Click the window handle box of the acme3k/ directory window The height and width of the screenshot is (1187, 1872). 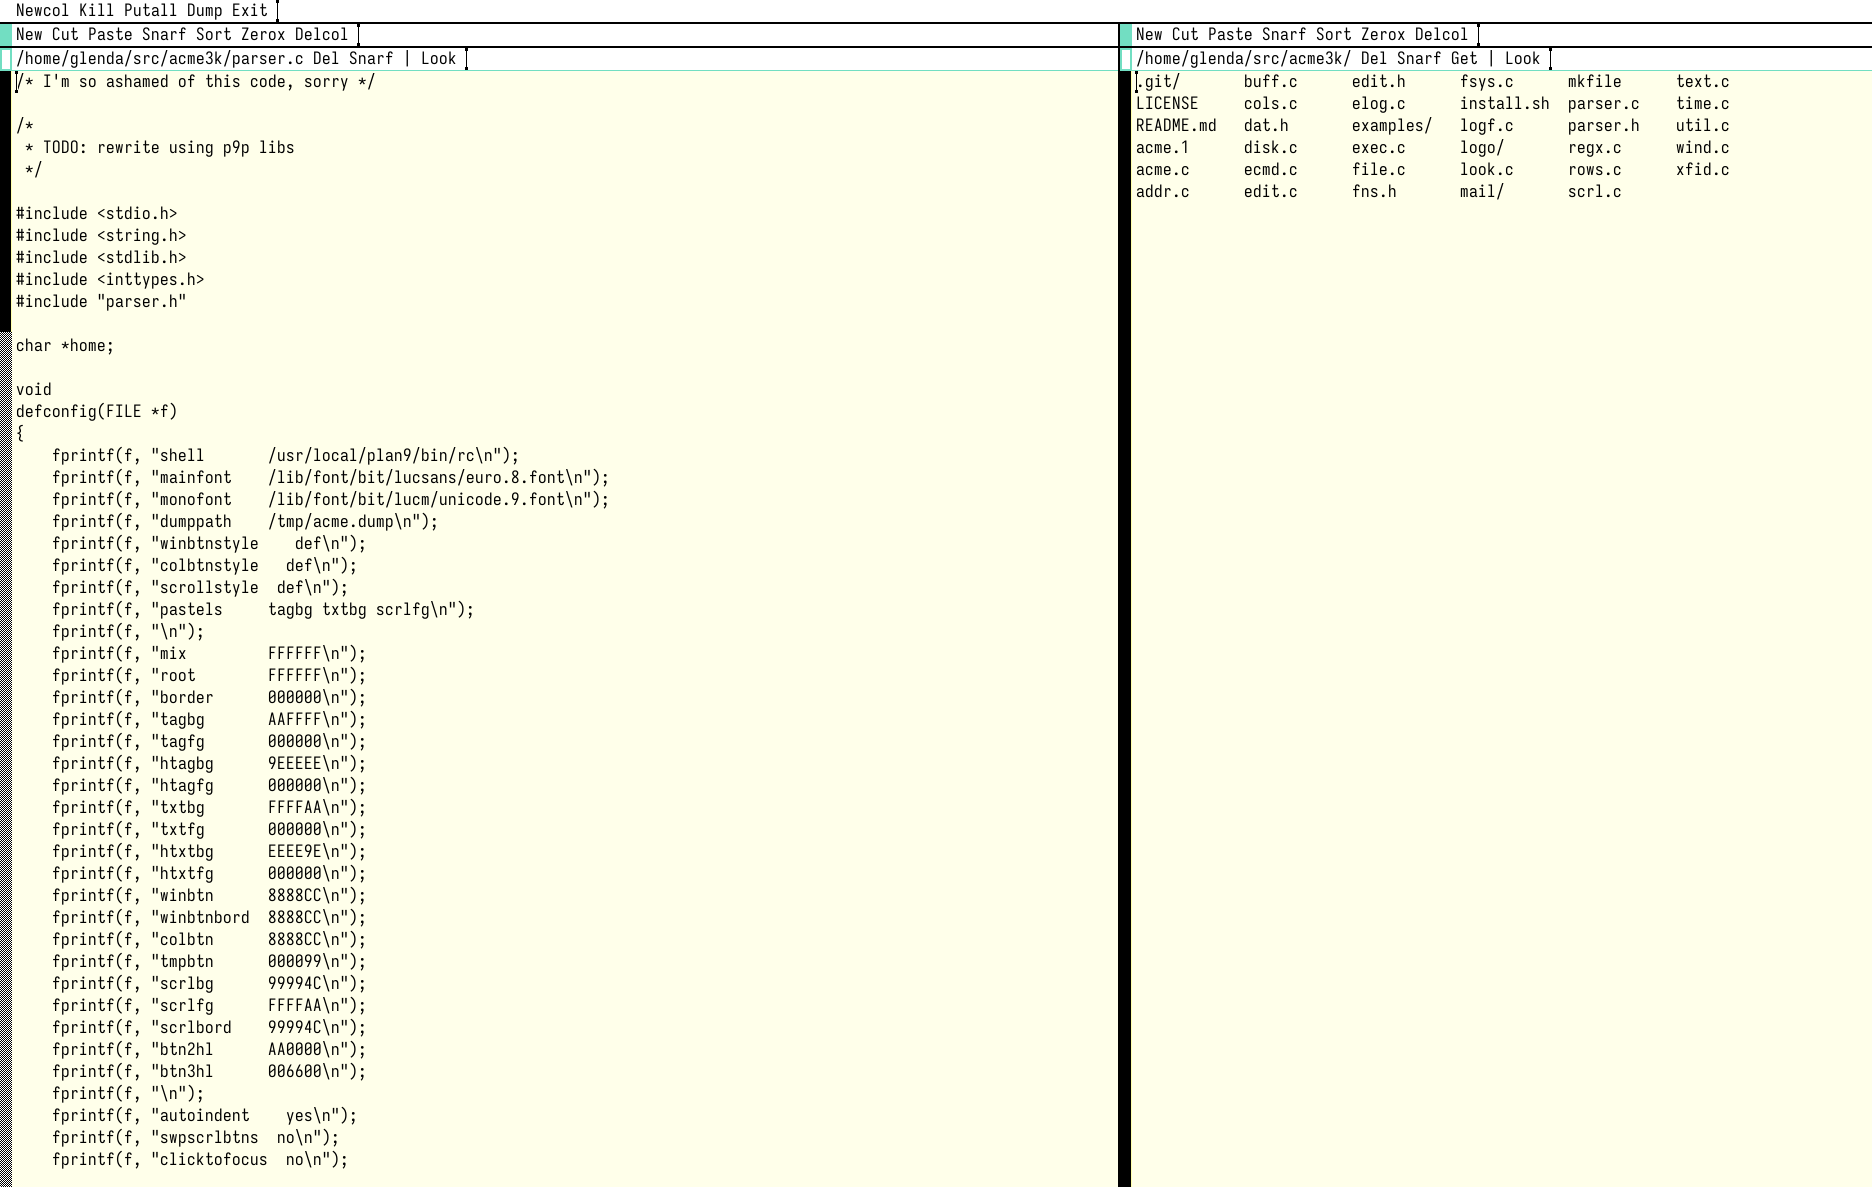1125,59
